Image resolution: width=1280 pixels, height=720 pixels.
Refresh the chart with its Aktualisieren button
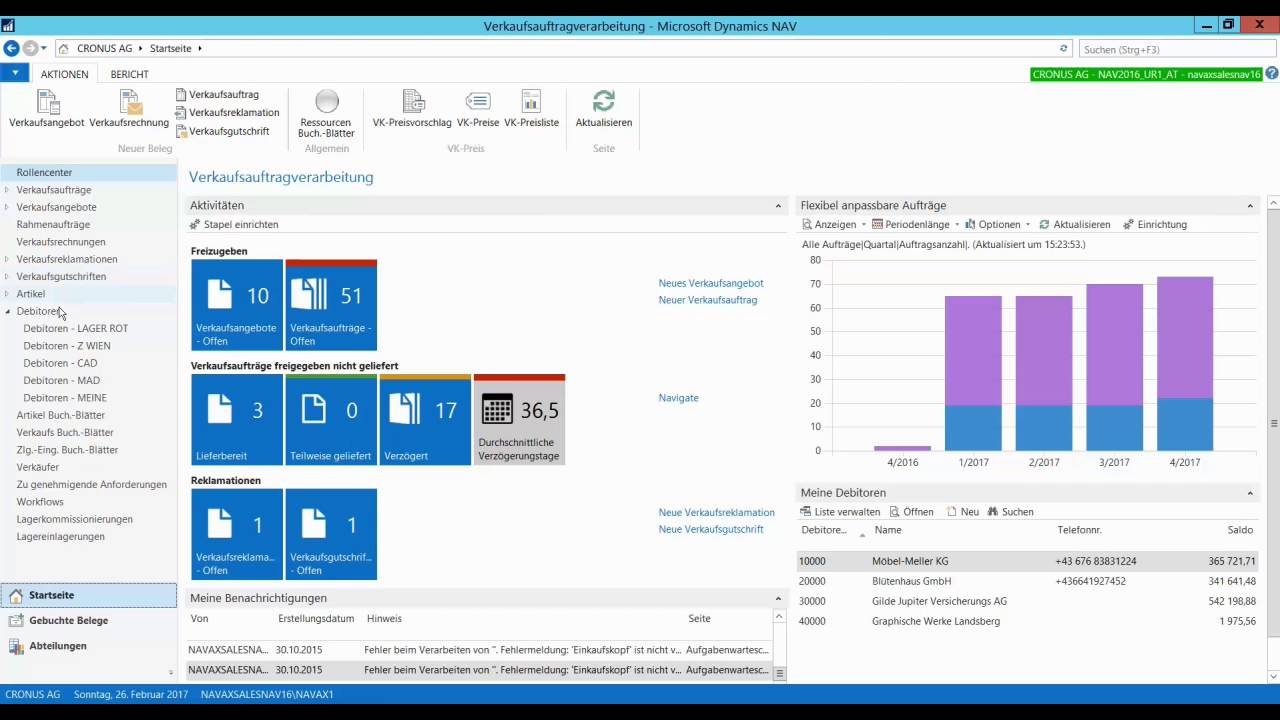point(1075,225)
